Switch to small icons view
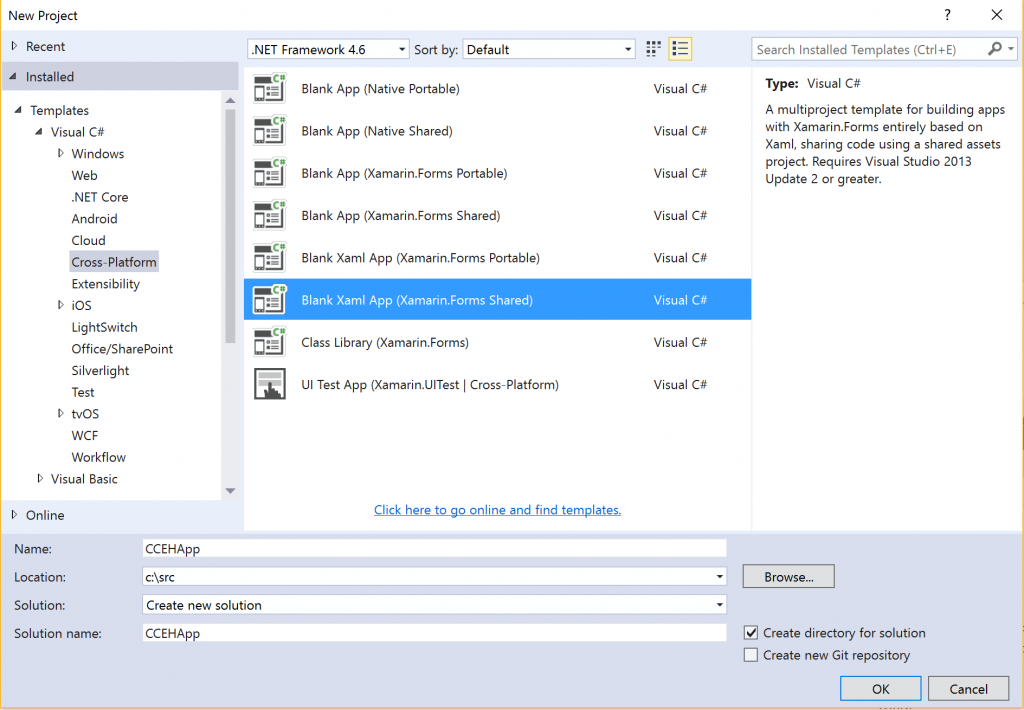 pyautogui.click(x=653, y=49)
